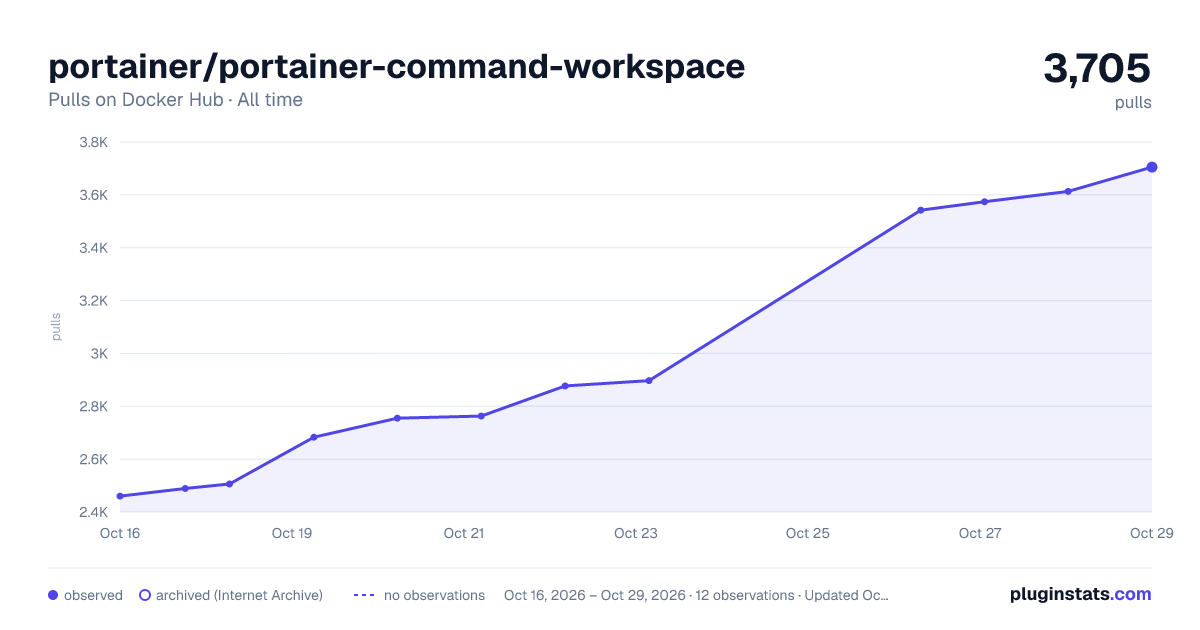Screen dimensions: 1200x630
Task: Click the 'observed' legend label
Action: coord(93,595)
